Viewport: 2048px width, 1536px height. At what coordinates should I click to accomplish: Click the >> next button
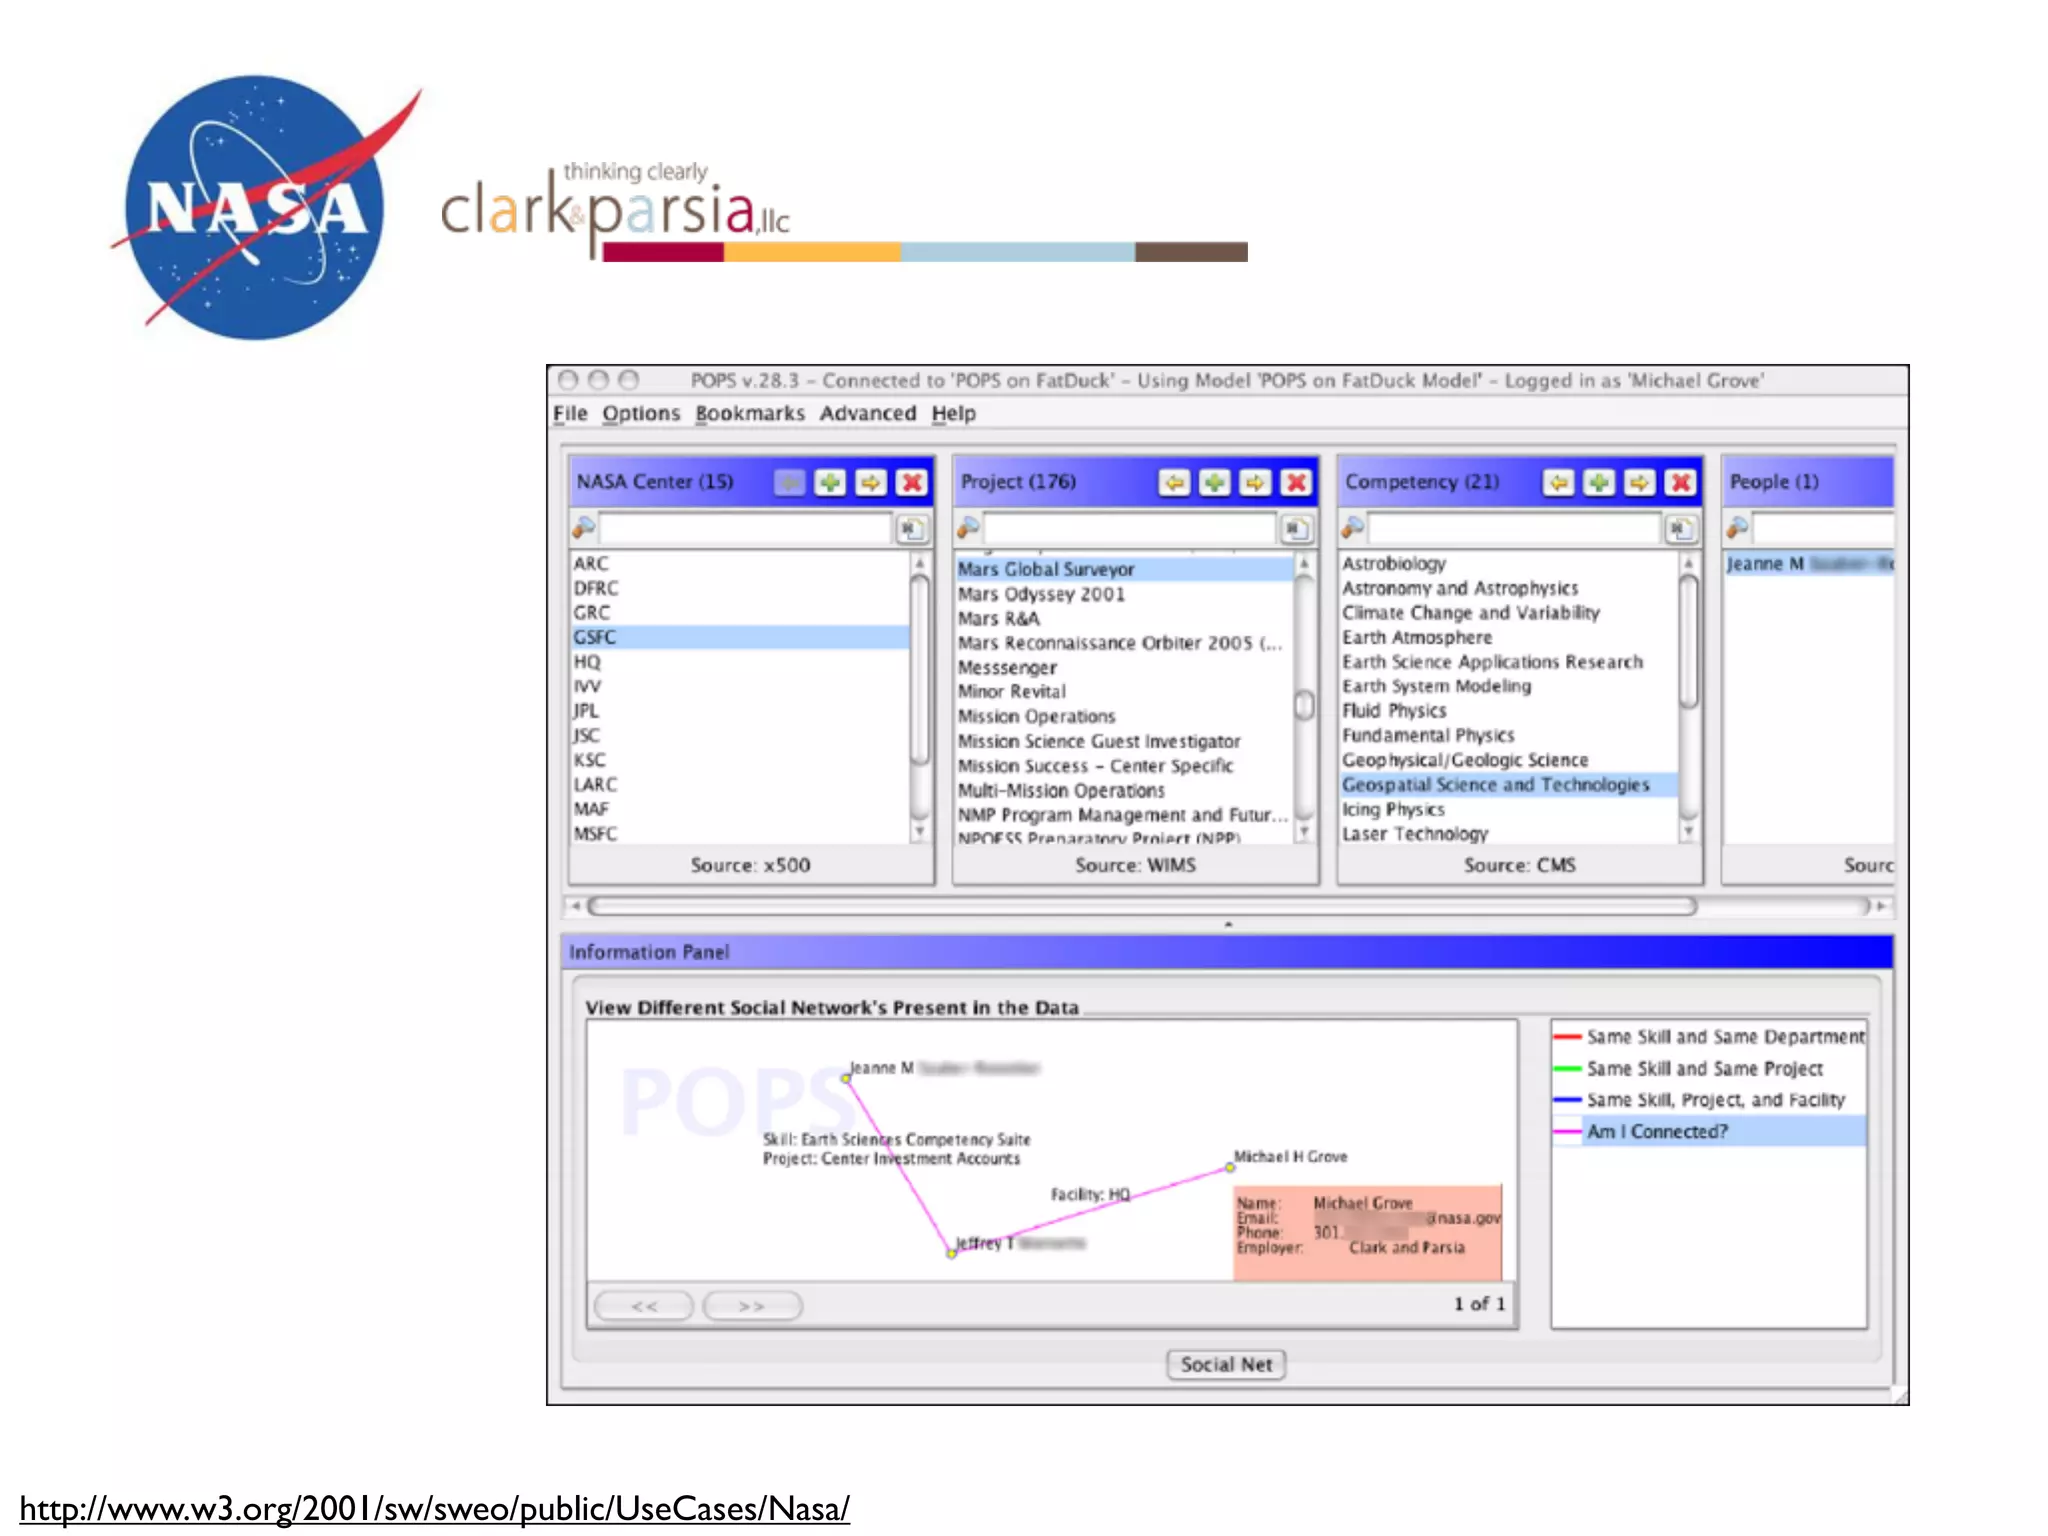(x=752, y=1306)
